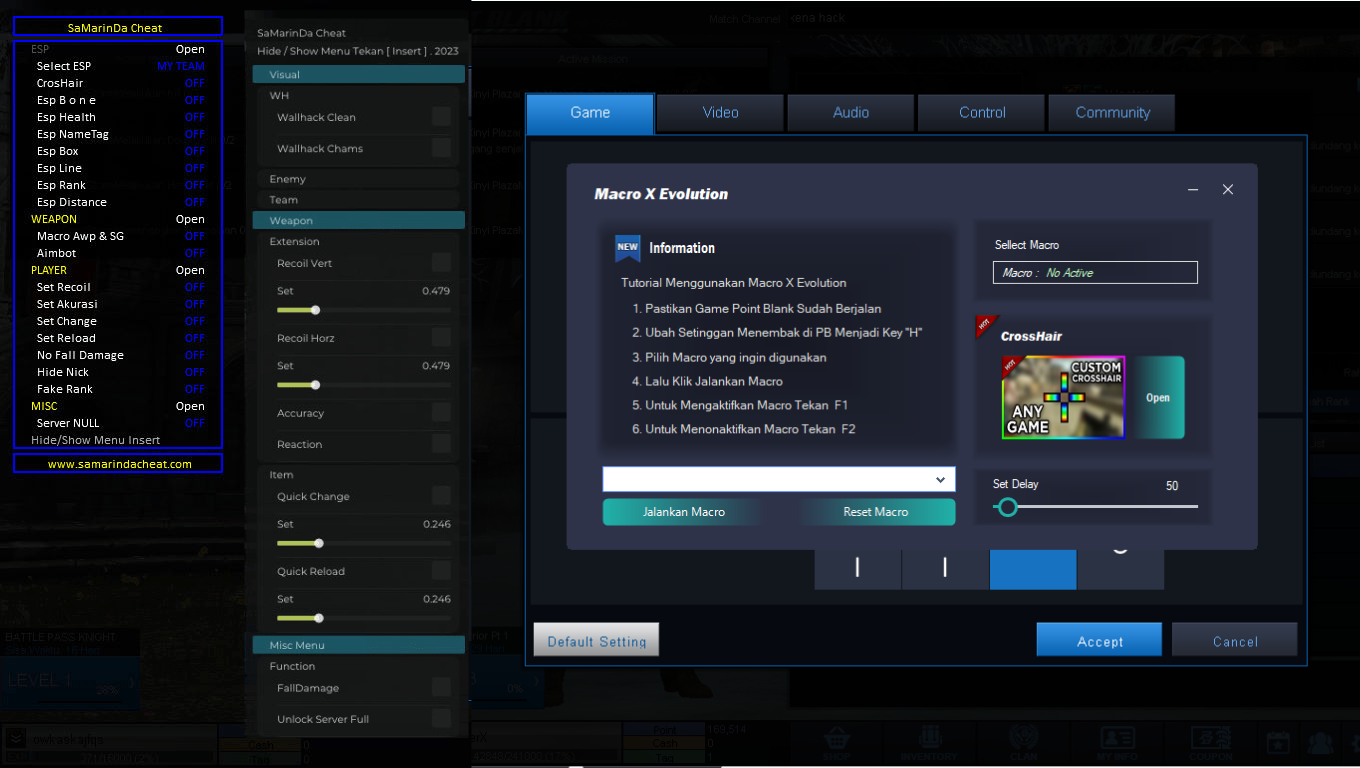The image size is (1360, 768).
Task: Visit the www.samarindacheat.com link
Action: coord(118,464)
